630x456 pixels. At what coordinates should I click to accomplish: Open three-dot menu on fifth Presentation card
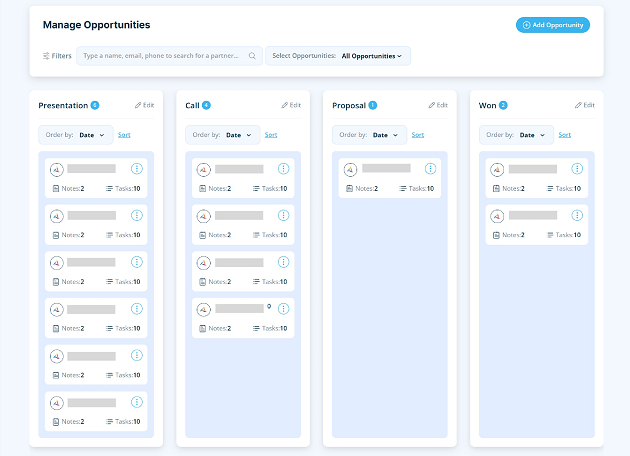137,355
